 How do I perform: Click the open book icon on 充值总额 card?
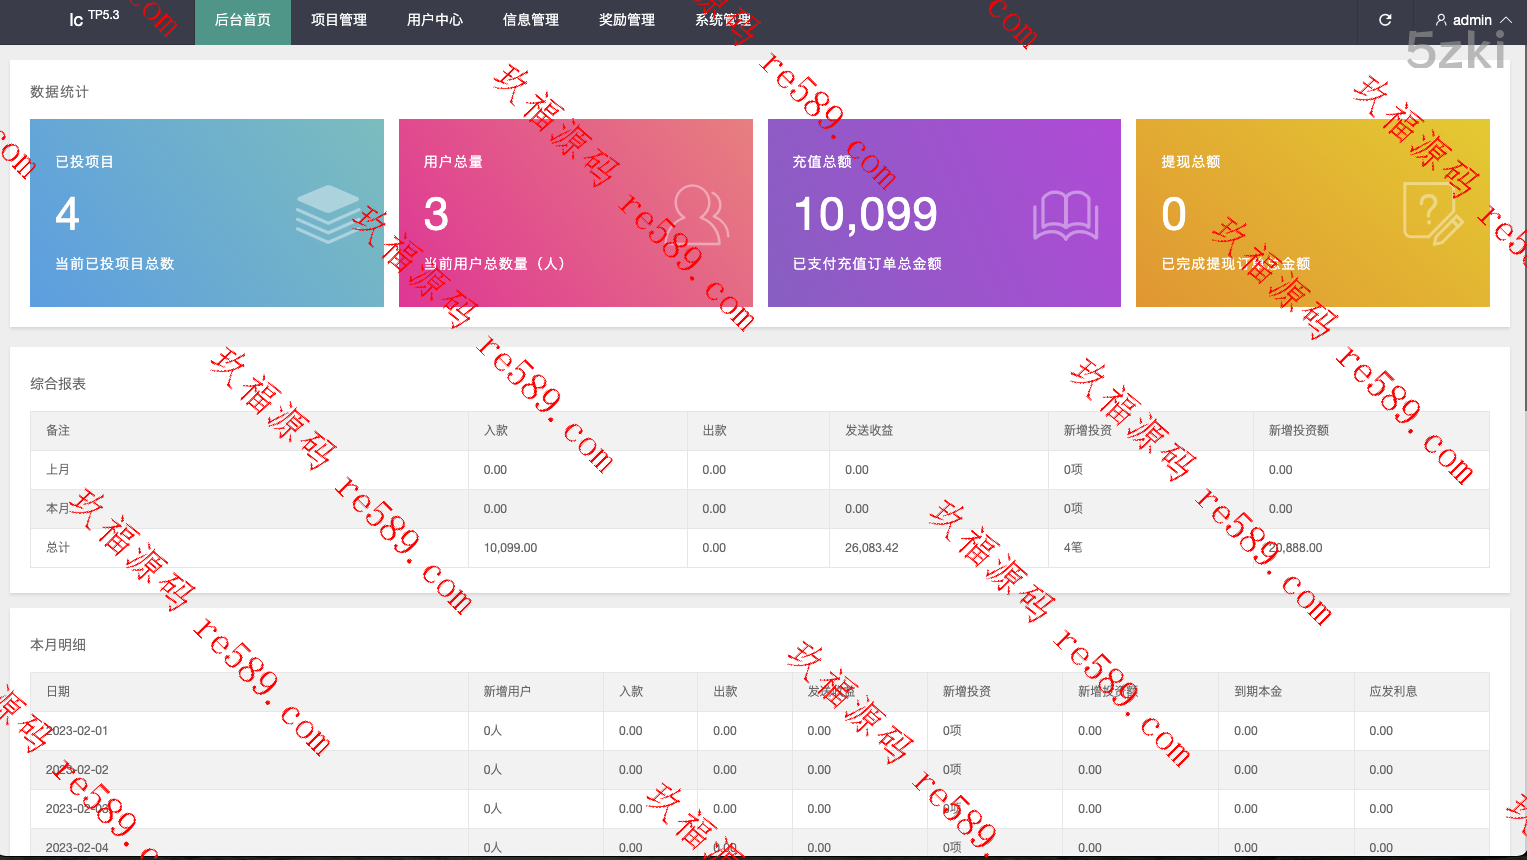coord(1065,215)
